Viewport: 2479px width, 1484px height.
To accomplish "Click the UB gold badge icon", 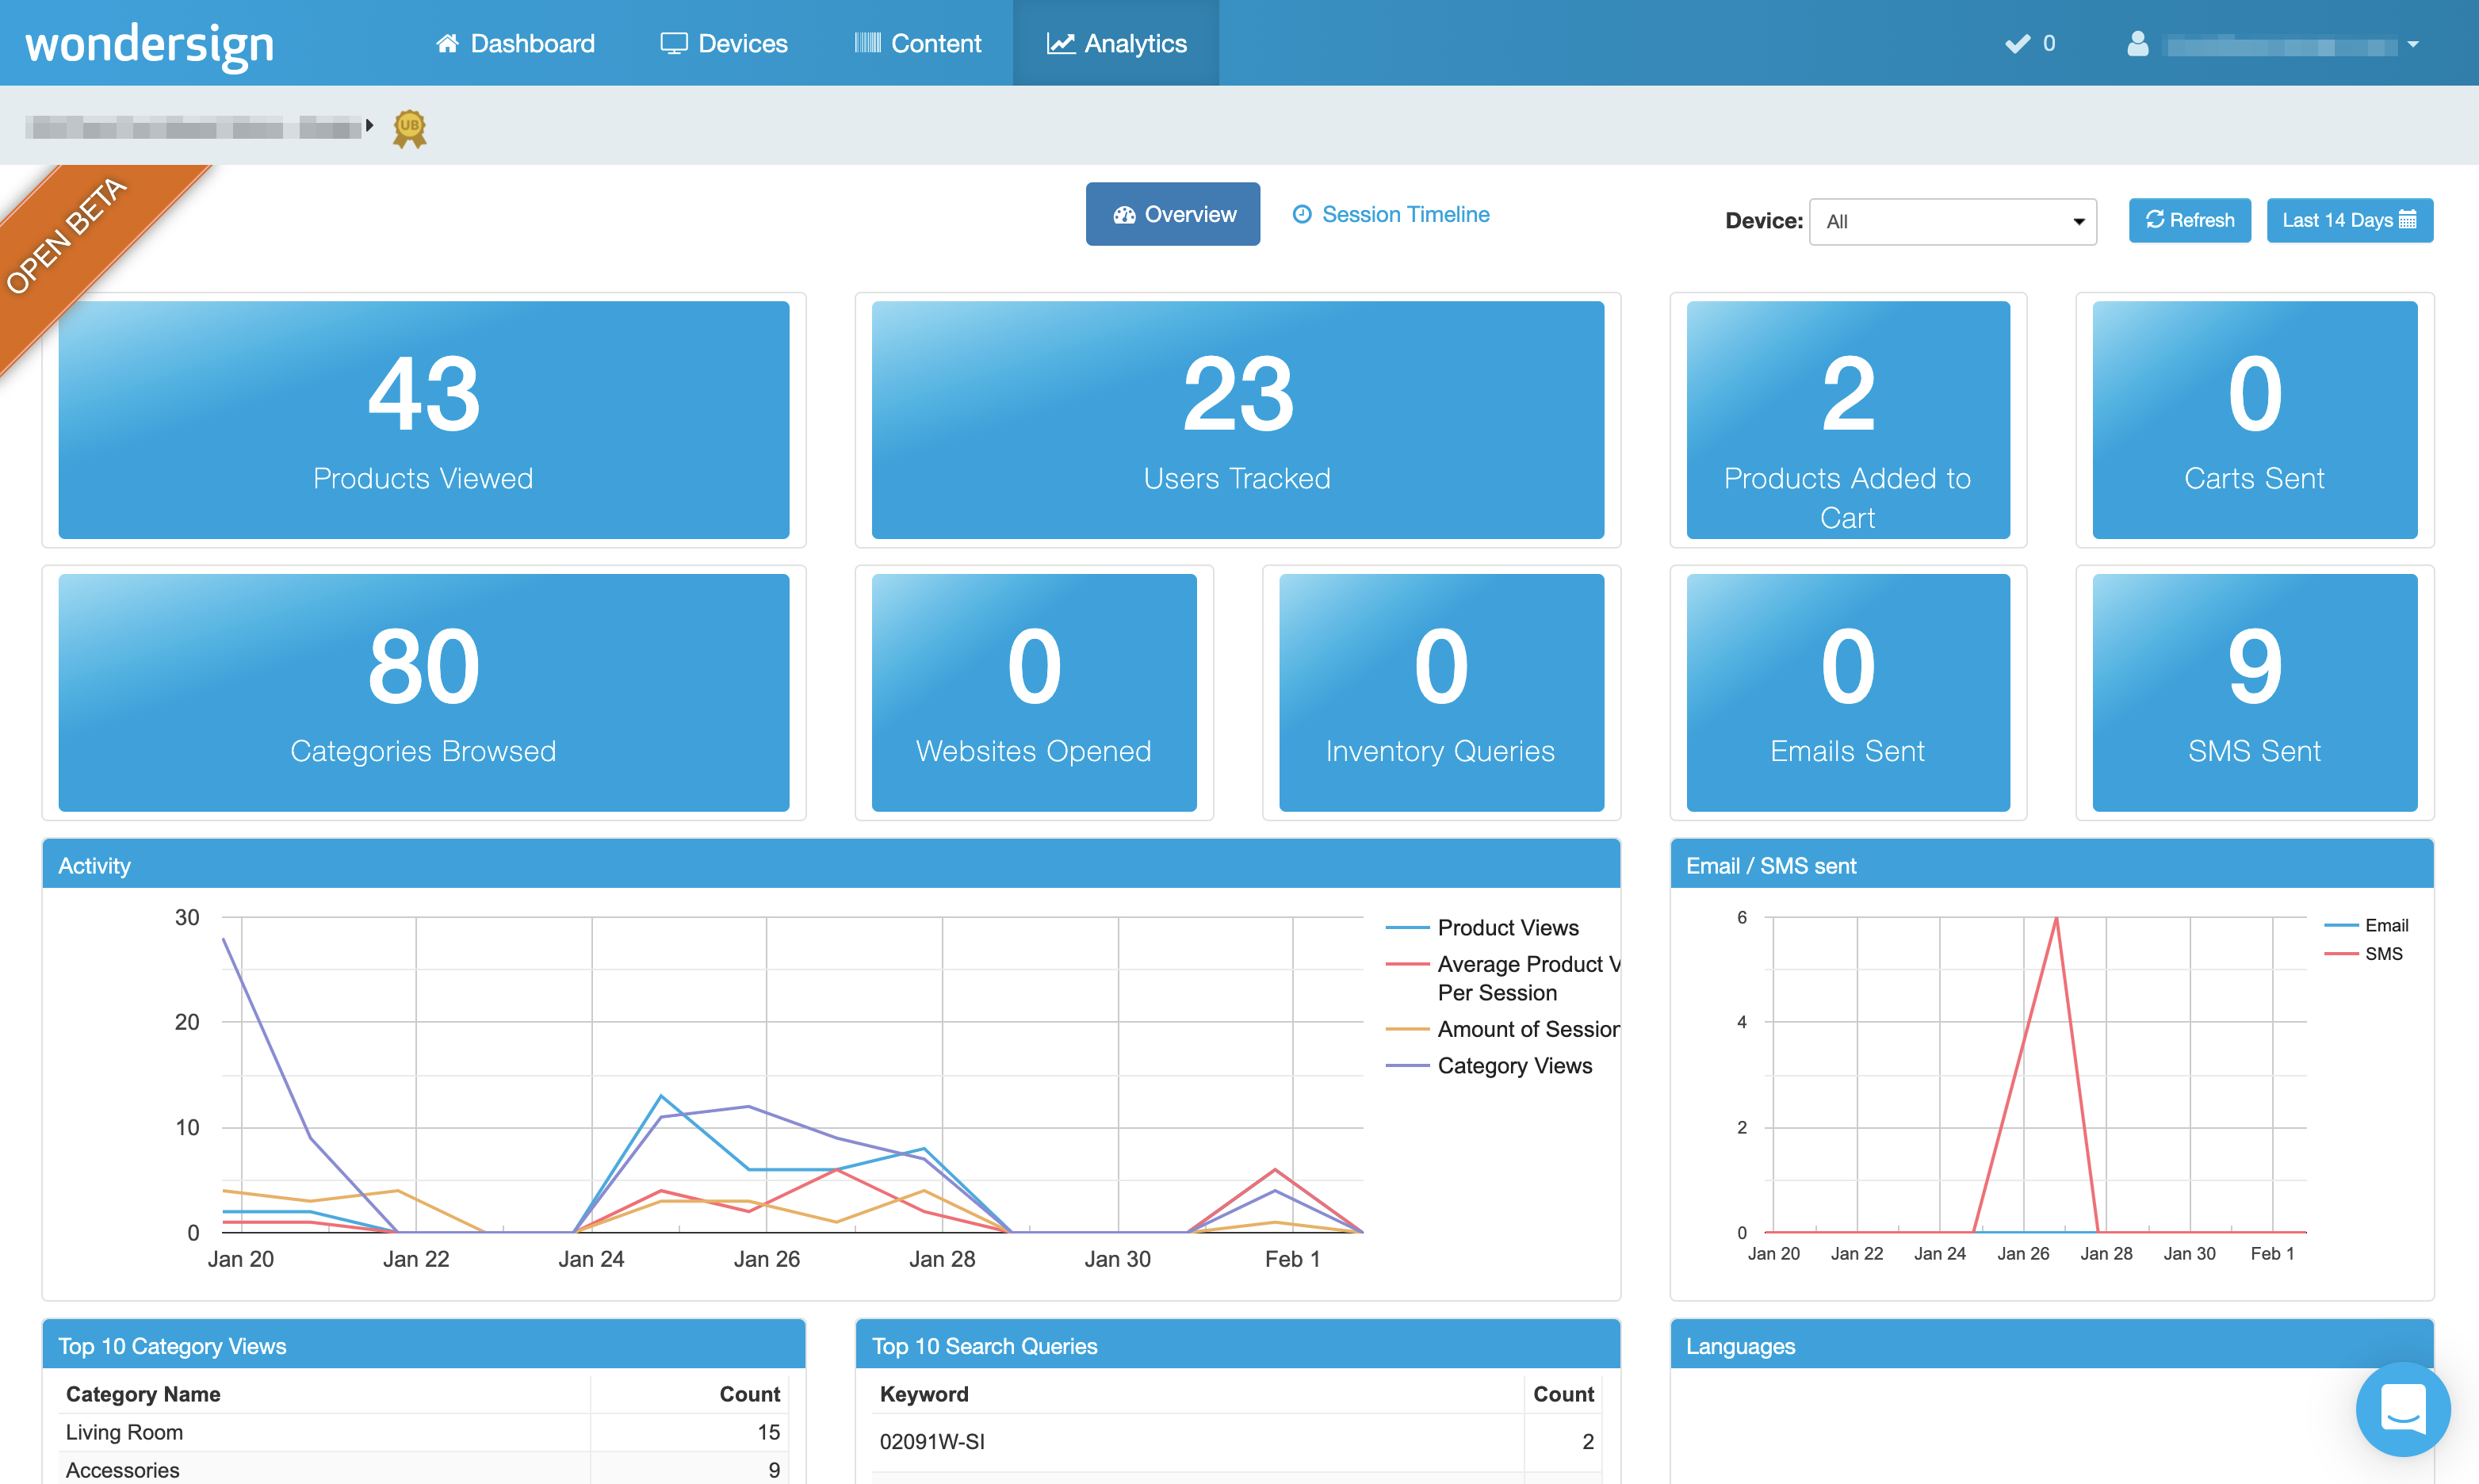I will click(409, 128).
